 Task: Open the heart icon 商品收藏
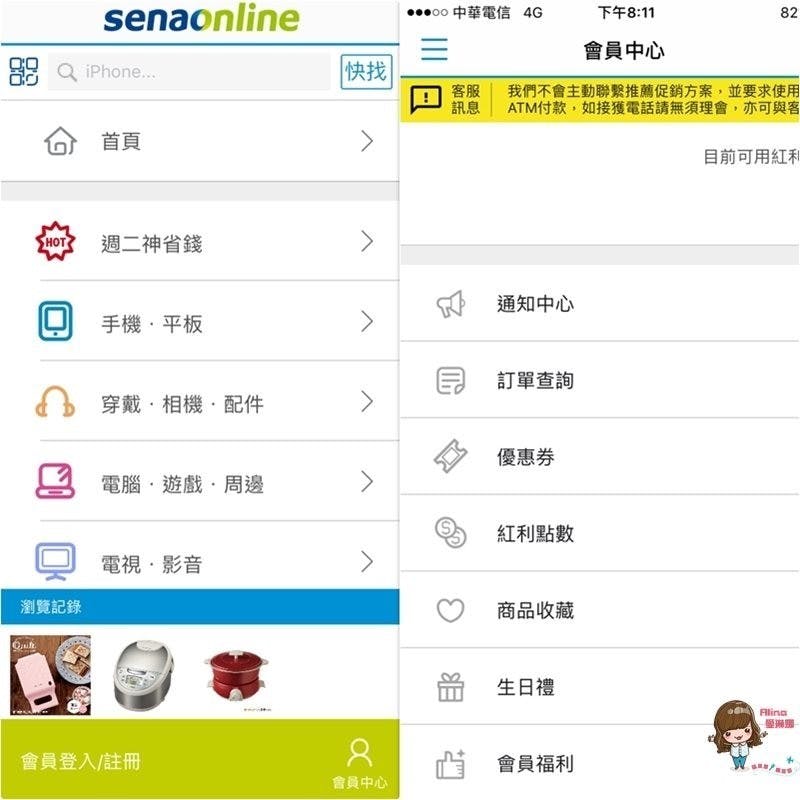(x=451, y=610)
